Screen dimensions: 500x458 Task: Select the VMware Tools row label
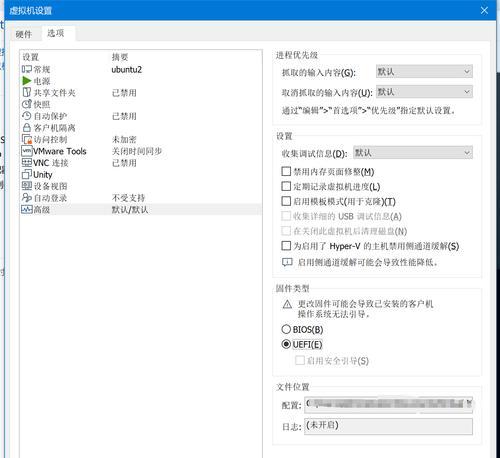(60, 151)
